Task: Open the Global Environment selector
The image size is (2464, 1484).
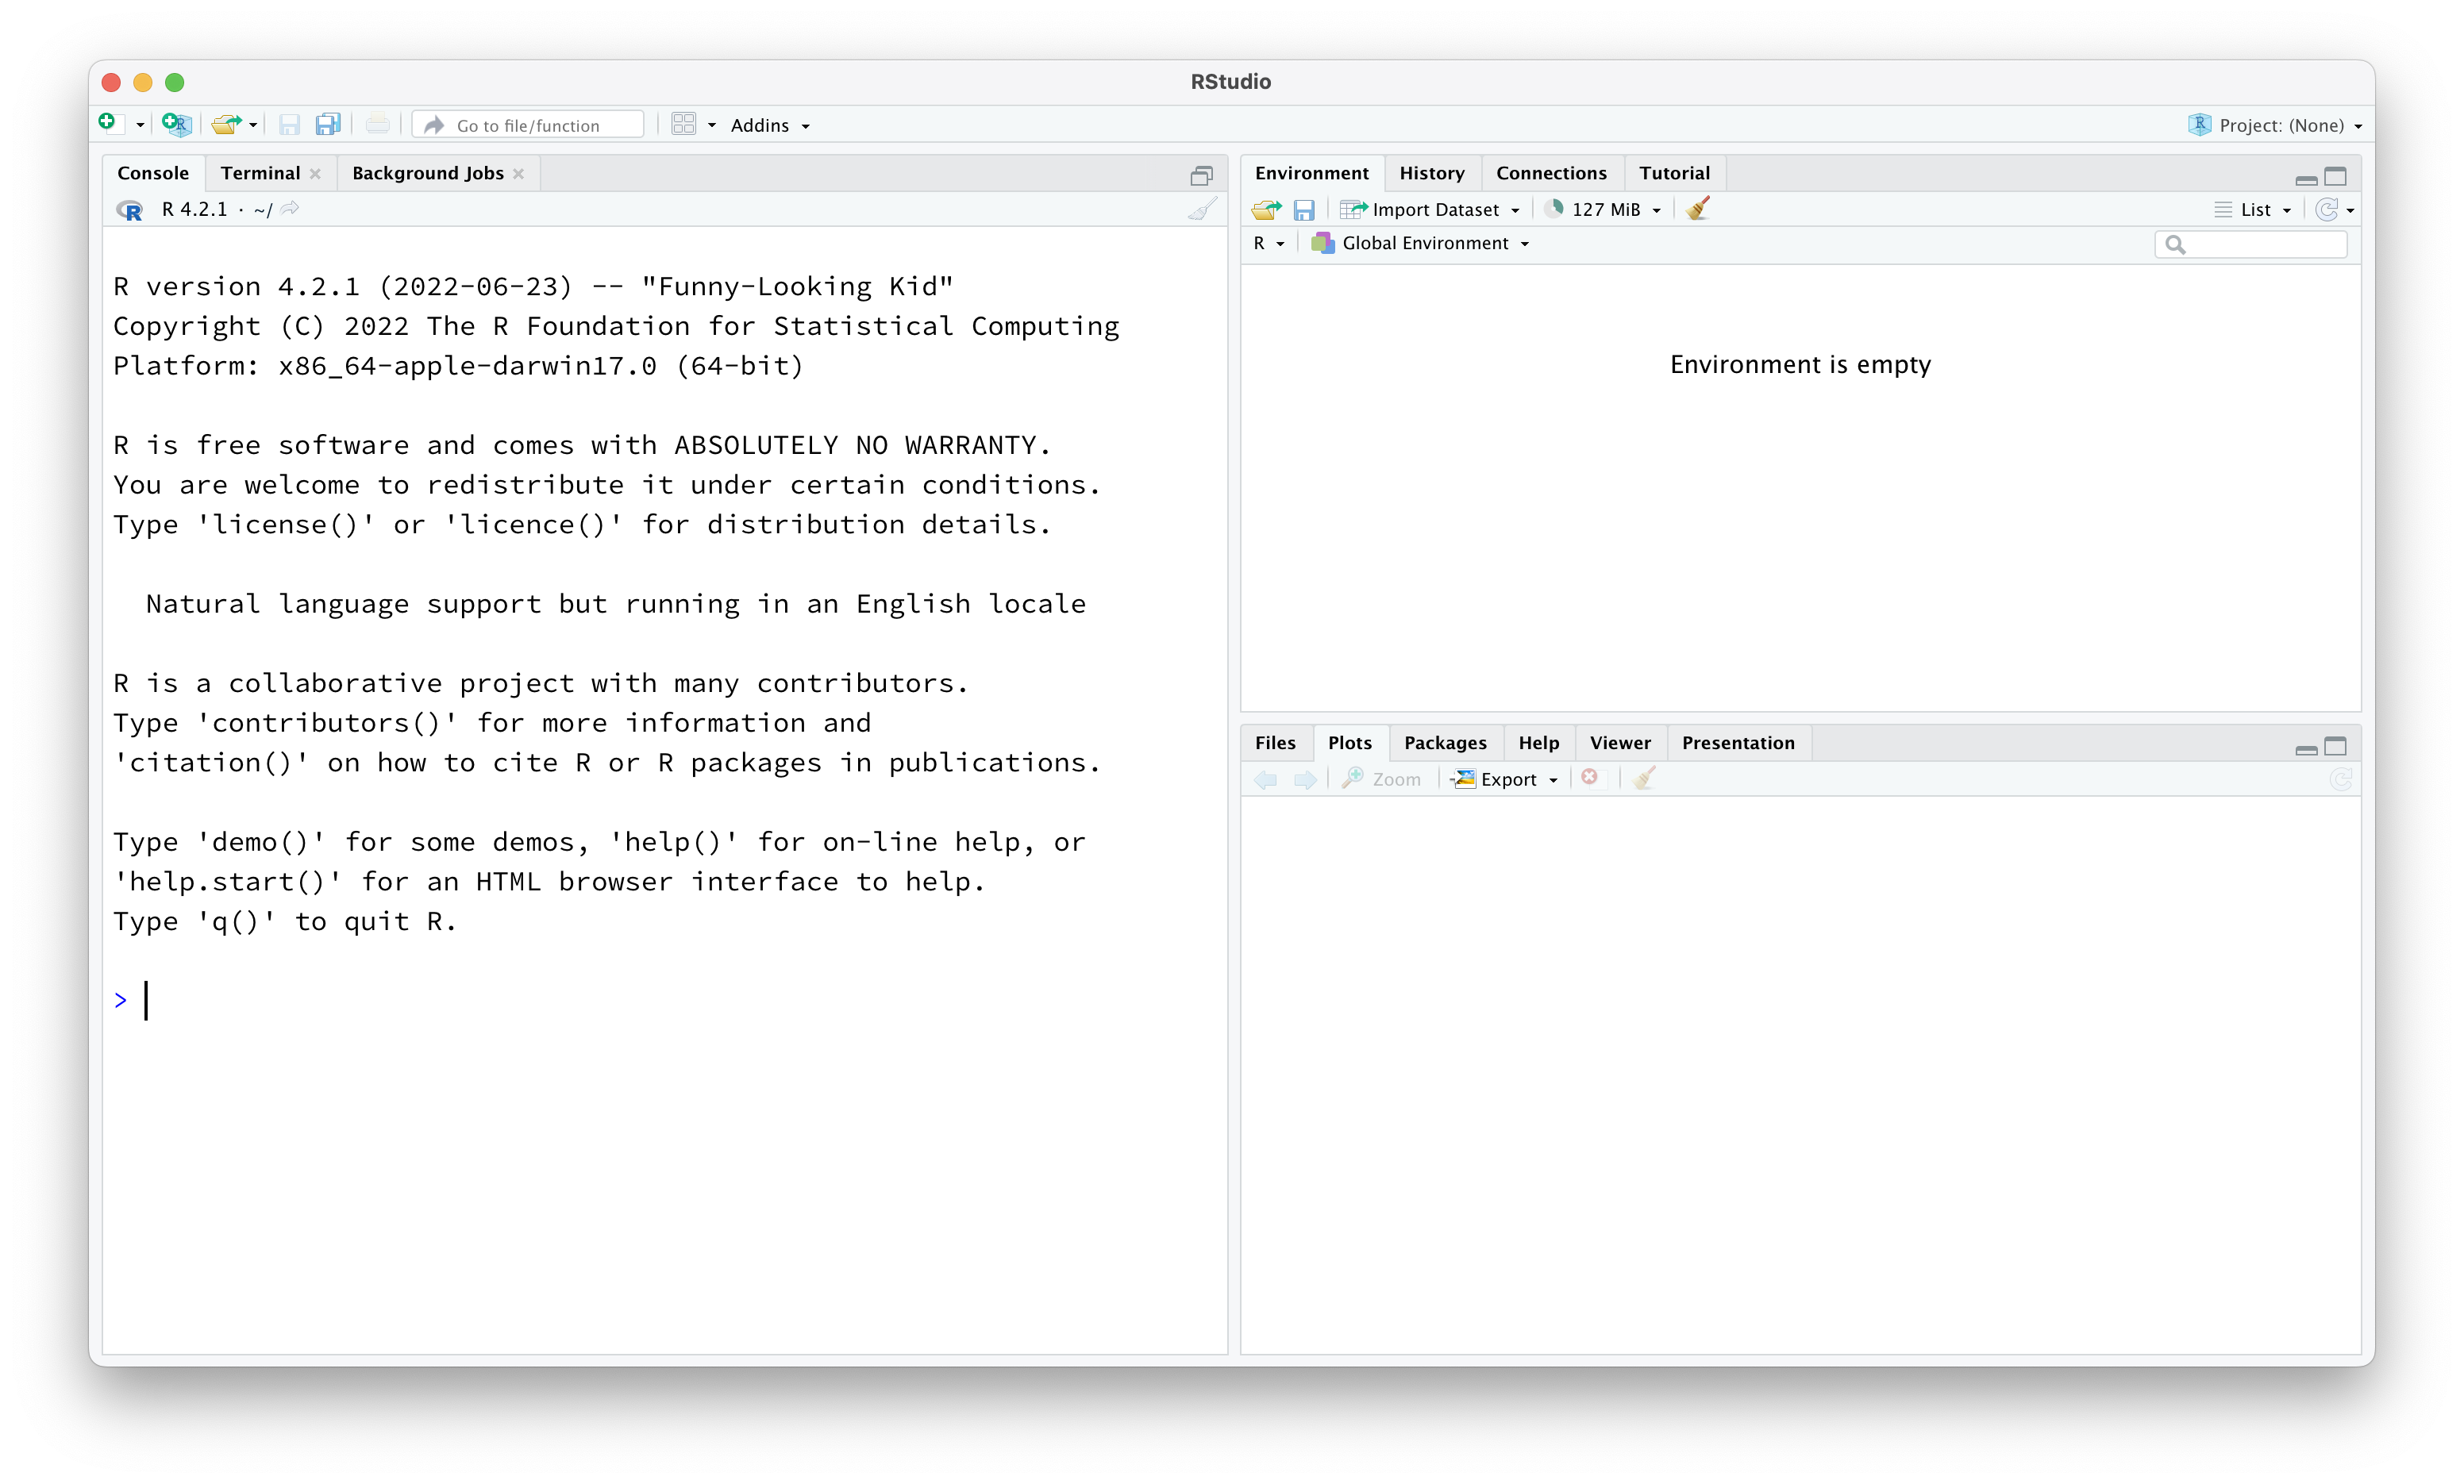Action: (1419, 243)
